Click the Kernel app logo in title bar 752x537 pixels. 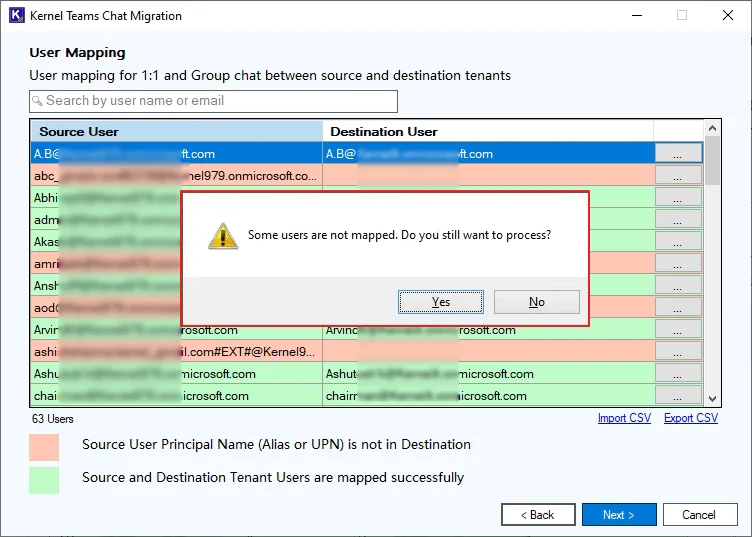(16, 15)
